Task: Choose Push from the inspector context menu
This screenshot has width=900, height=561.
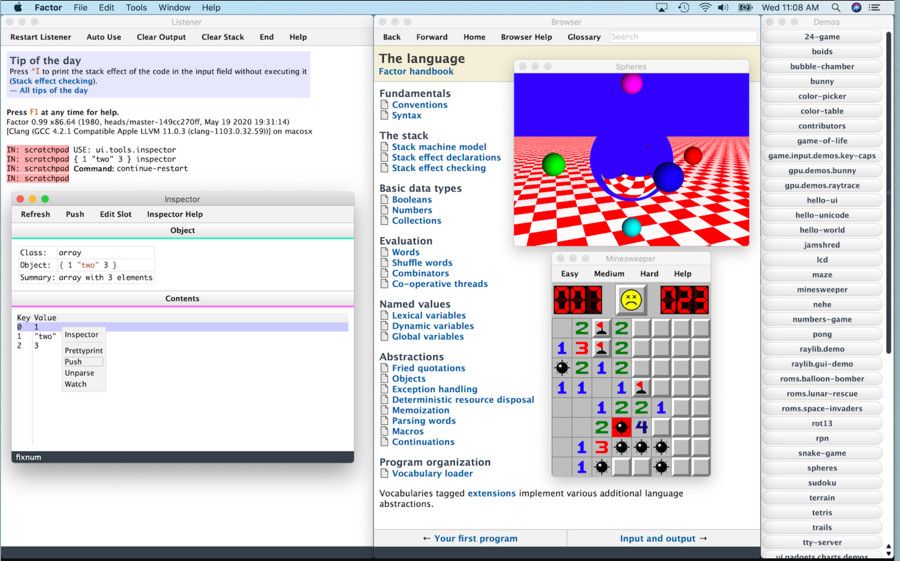Action: 83,362
